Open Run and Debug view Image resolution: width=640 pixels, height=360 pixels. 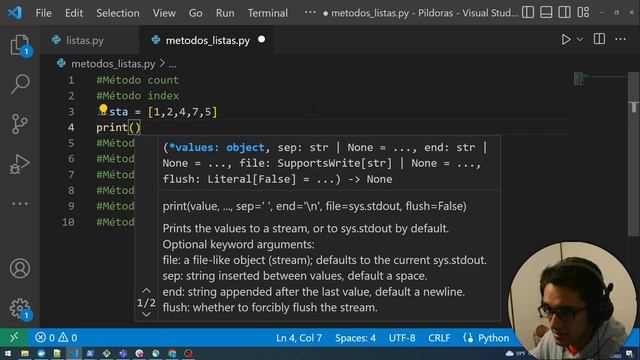pyautogui.click(x=20, y=164)
